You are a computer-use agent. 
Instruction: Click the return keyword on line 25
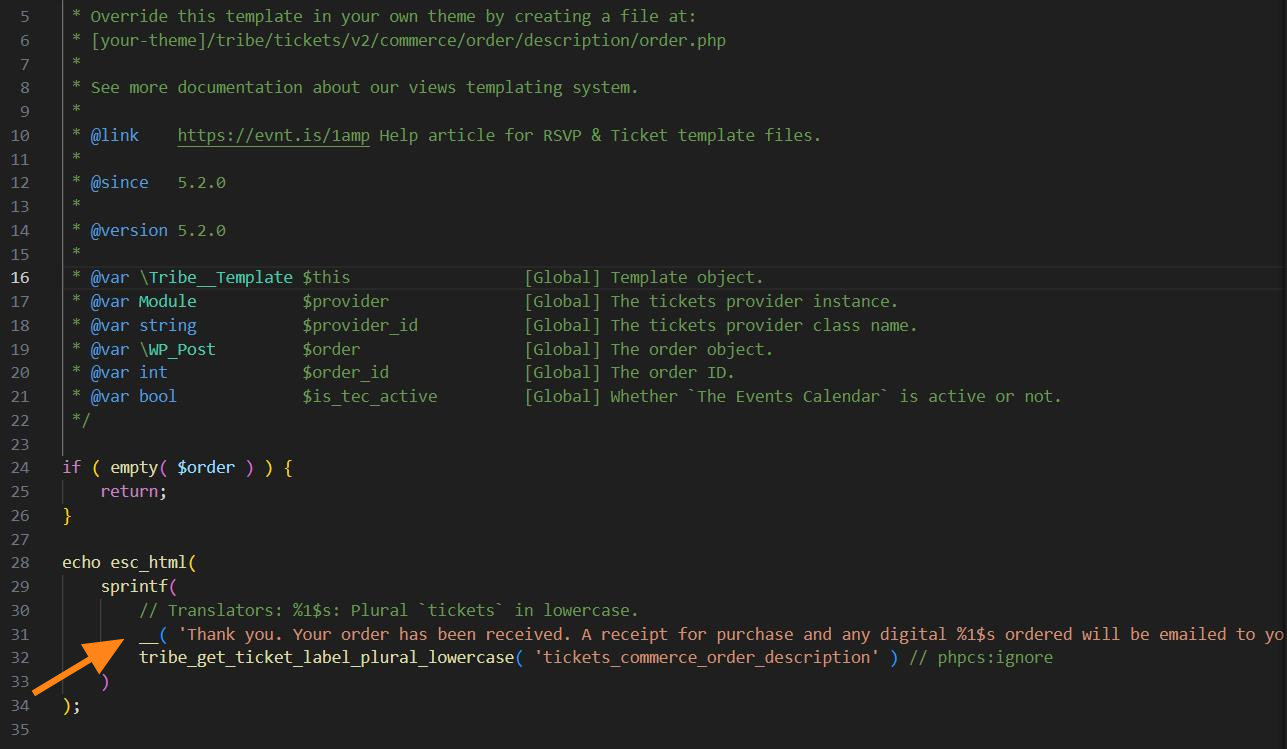(x=129, y=492)
